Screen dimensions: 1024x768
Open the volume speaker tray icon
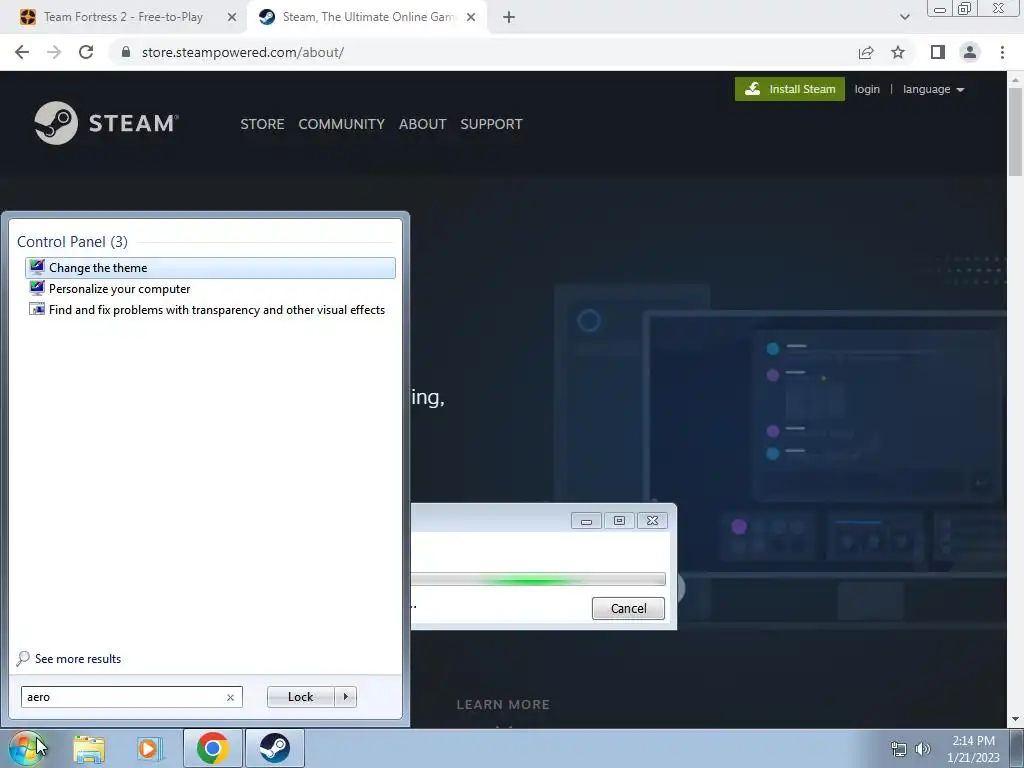point(923,749)
